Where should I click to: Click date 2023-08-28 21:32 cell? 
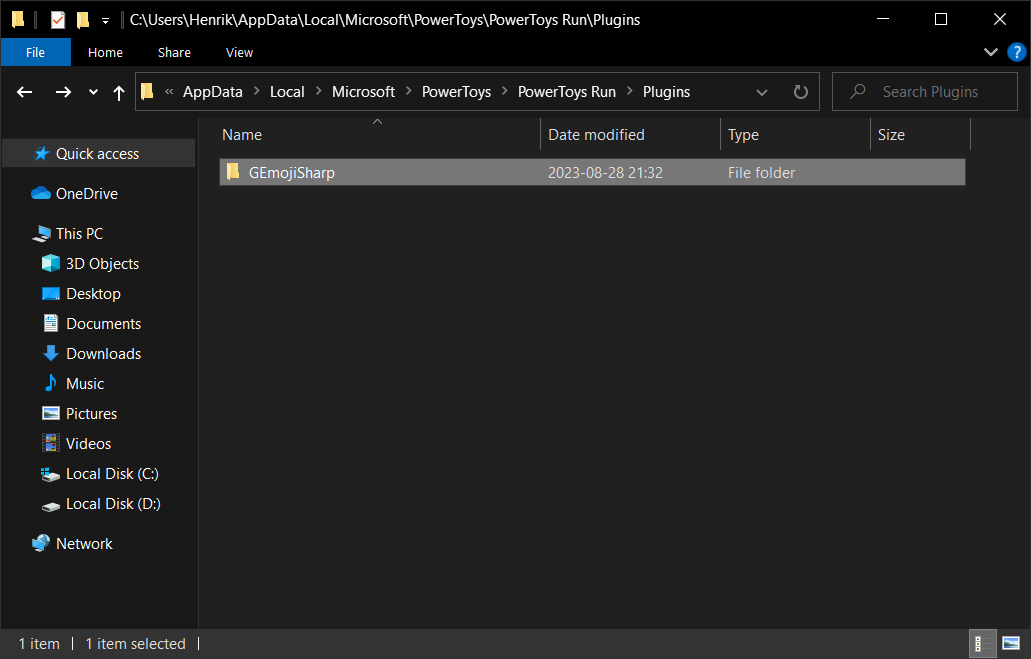(x=606, y=173)
